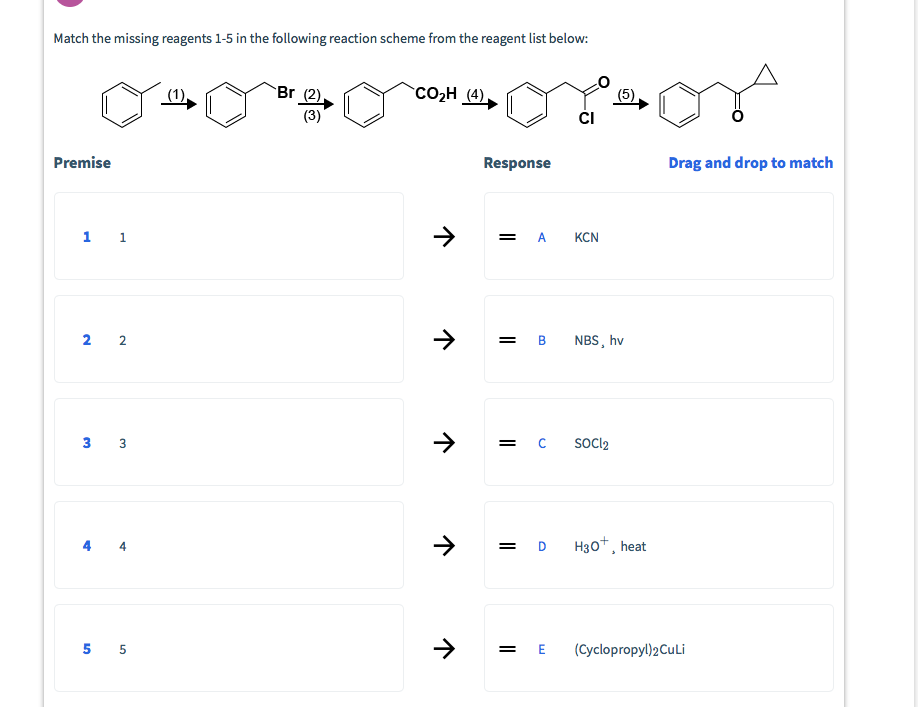Click the equals icon next to KCN

point(506,236)
